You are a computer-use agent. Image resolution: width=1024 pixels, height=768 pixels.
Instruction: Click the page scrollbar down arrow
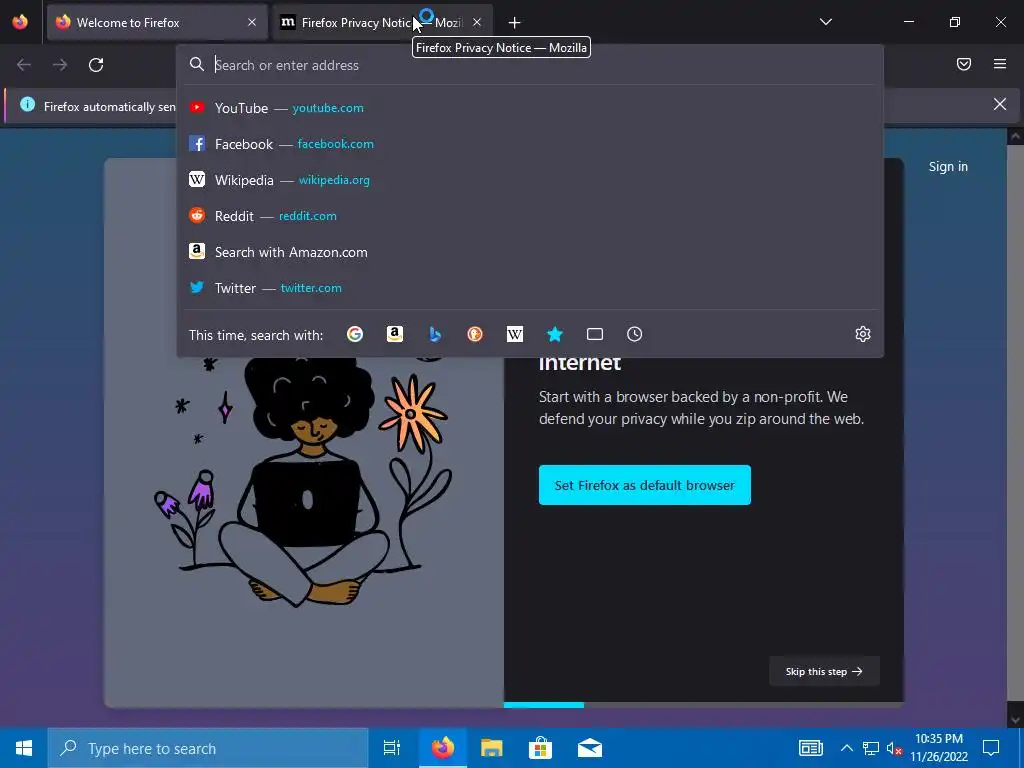(1015, 720)
